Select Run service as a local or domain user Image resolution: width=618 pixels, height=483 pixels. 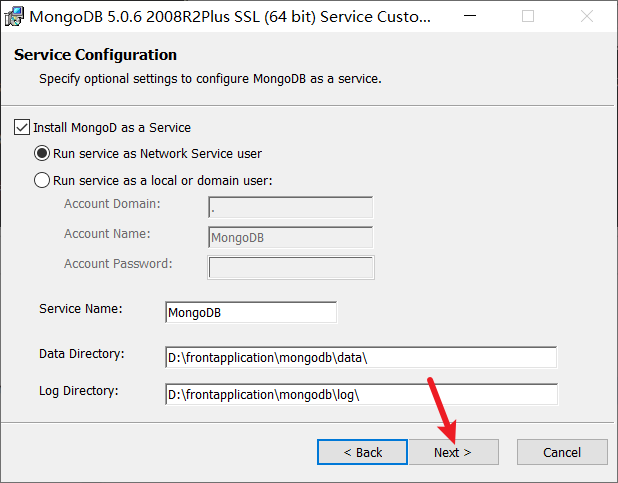click(42, 180)
